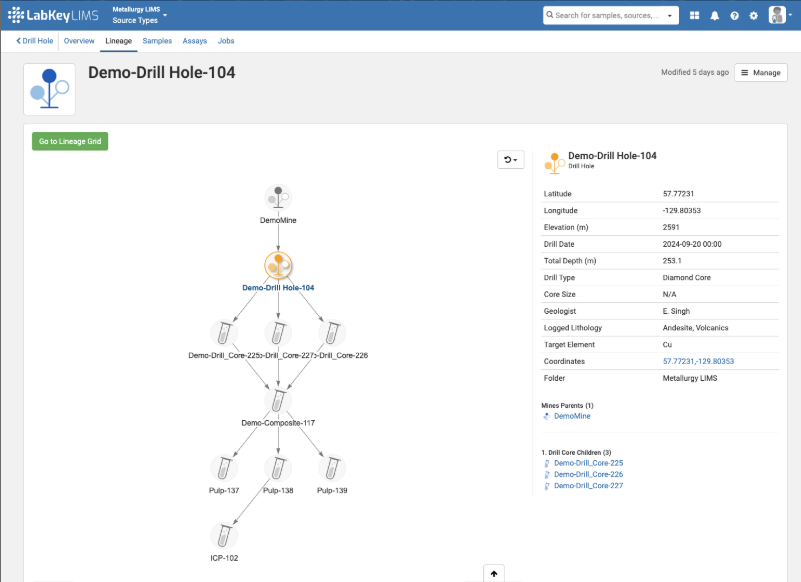
Task: Open the notifications bell icon
Action: coord(714,16)
